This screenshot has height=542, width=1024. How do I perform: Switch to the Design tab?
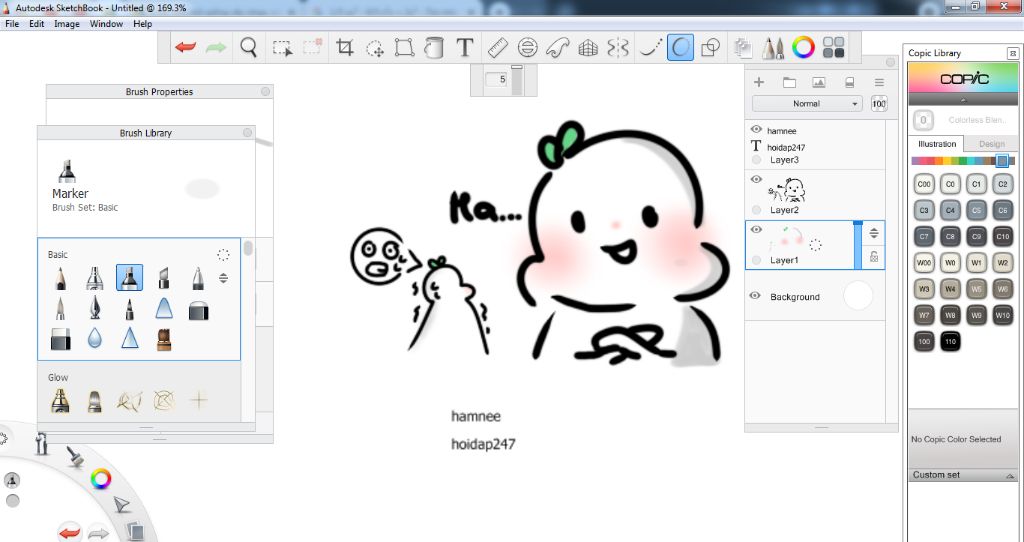click(x=991, y=144)
